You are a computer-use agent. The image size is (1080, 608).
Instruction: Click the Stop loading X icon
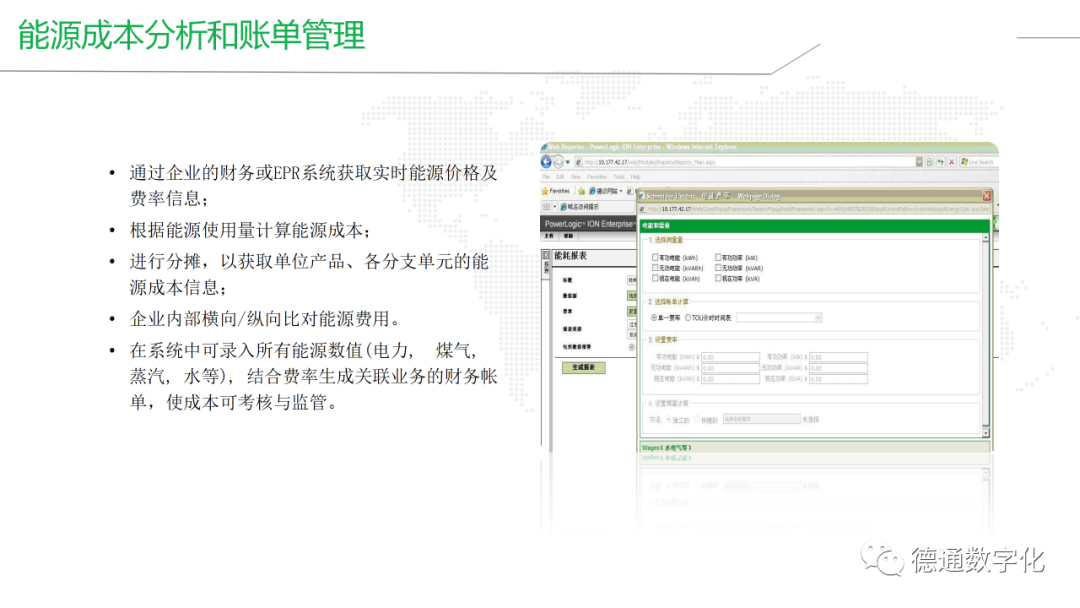pos(953,162)
